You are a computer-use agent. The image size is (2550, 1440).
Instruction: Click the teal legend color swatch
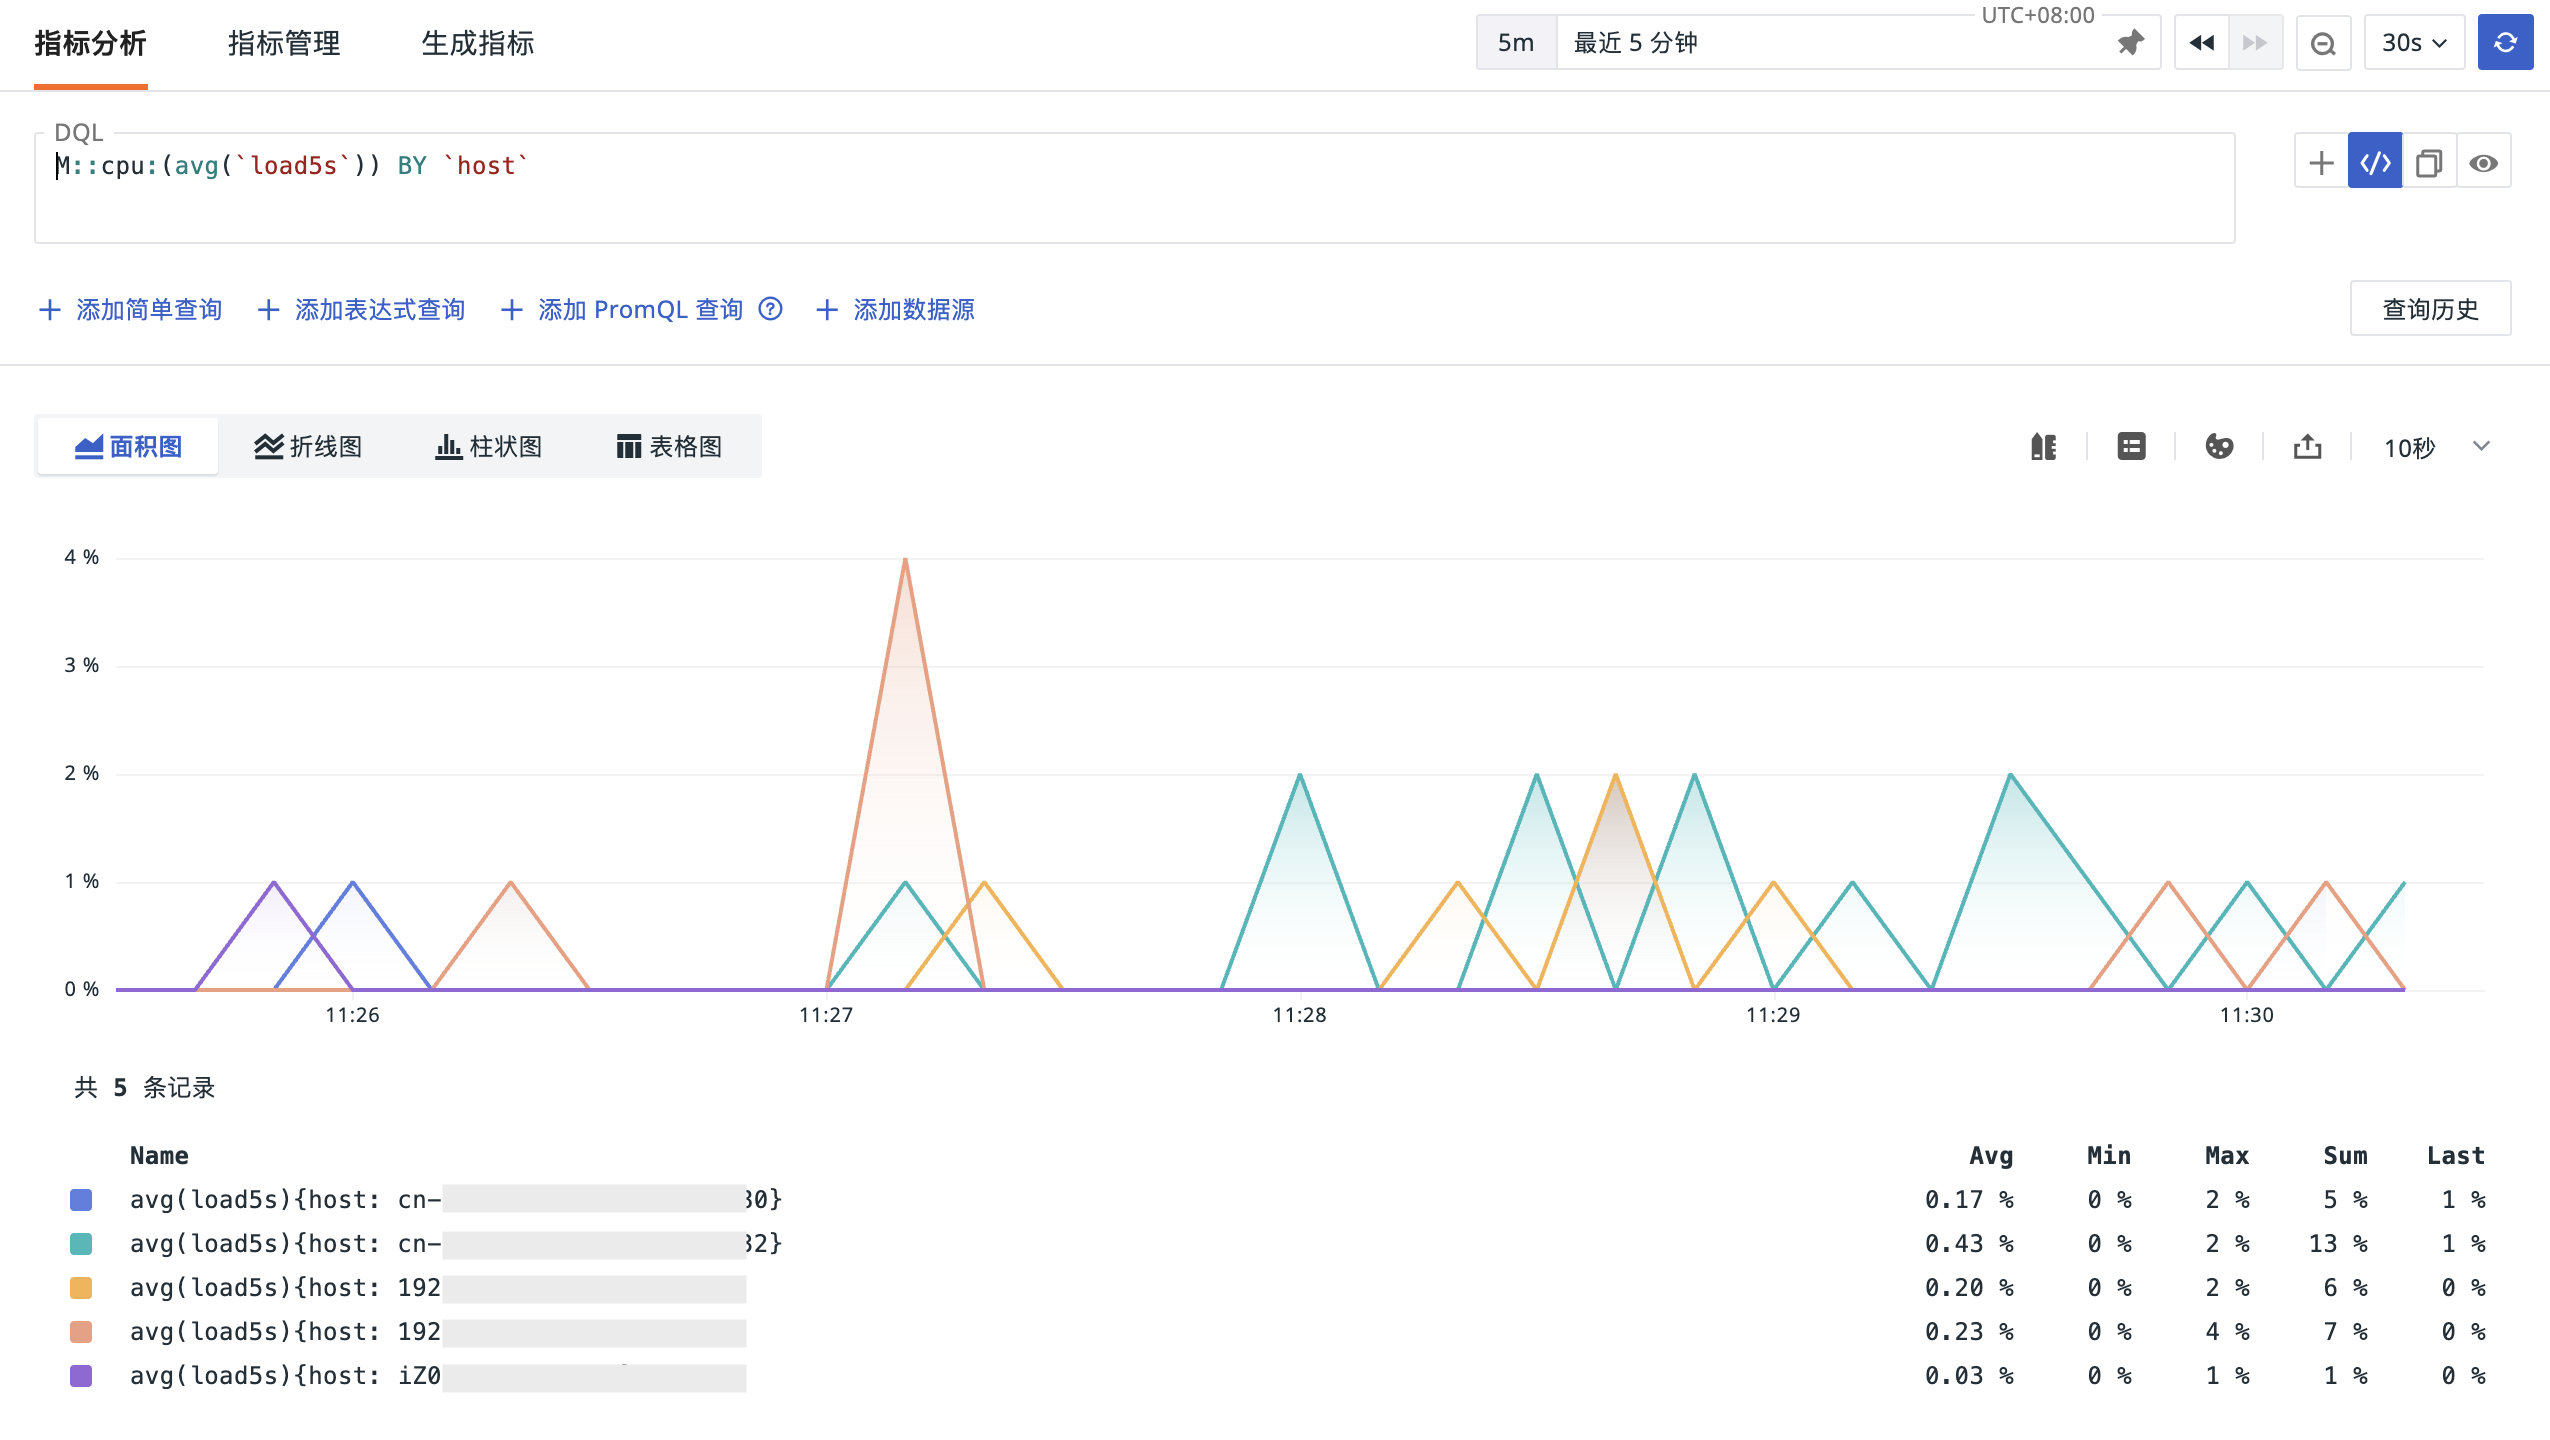81,1243
